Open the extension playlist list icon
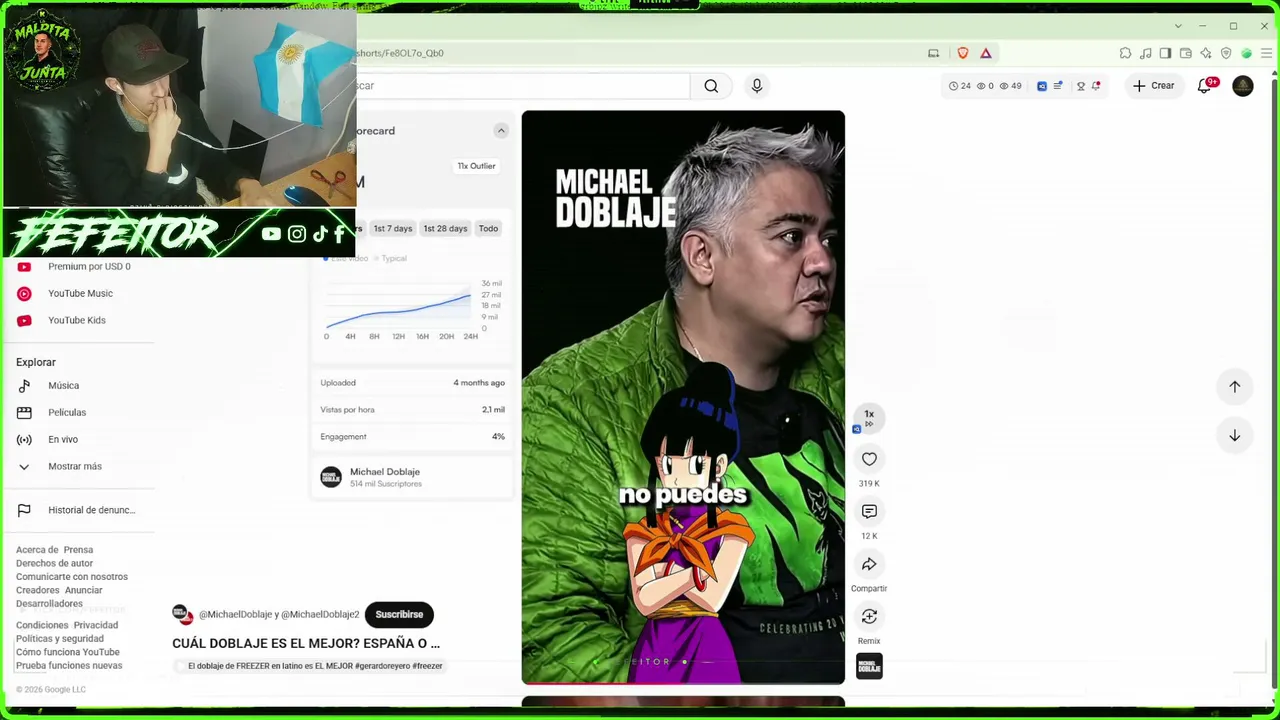Image resolution: width=1280 pixels, height=720 pixels. 1058,86
